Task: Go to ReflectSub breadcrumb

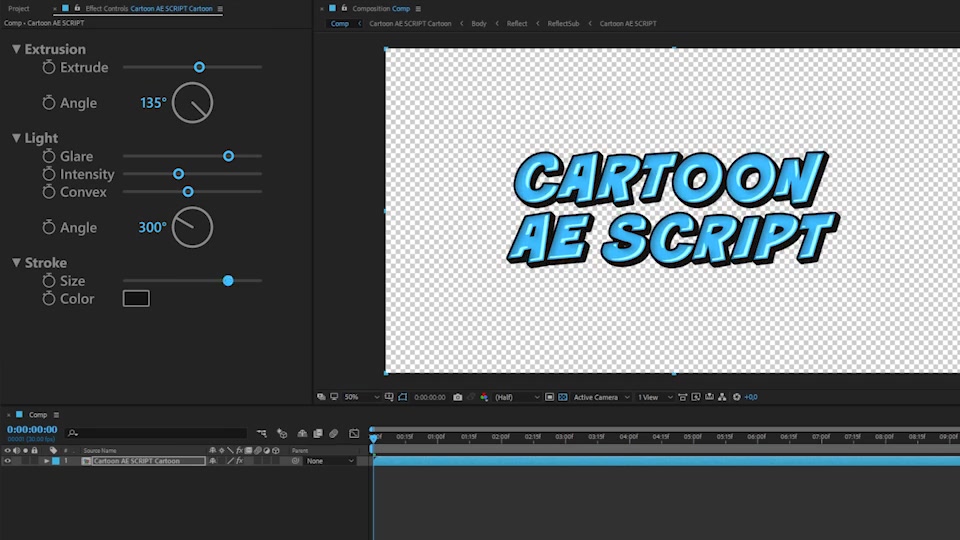Action: pos(563,23)
